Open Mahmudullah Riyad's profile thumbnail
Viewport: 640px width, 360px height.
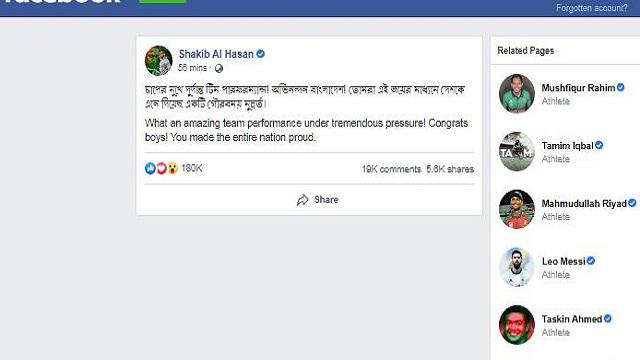pyautogui.click(x=517, y=209)
